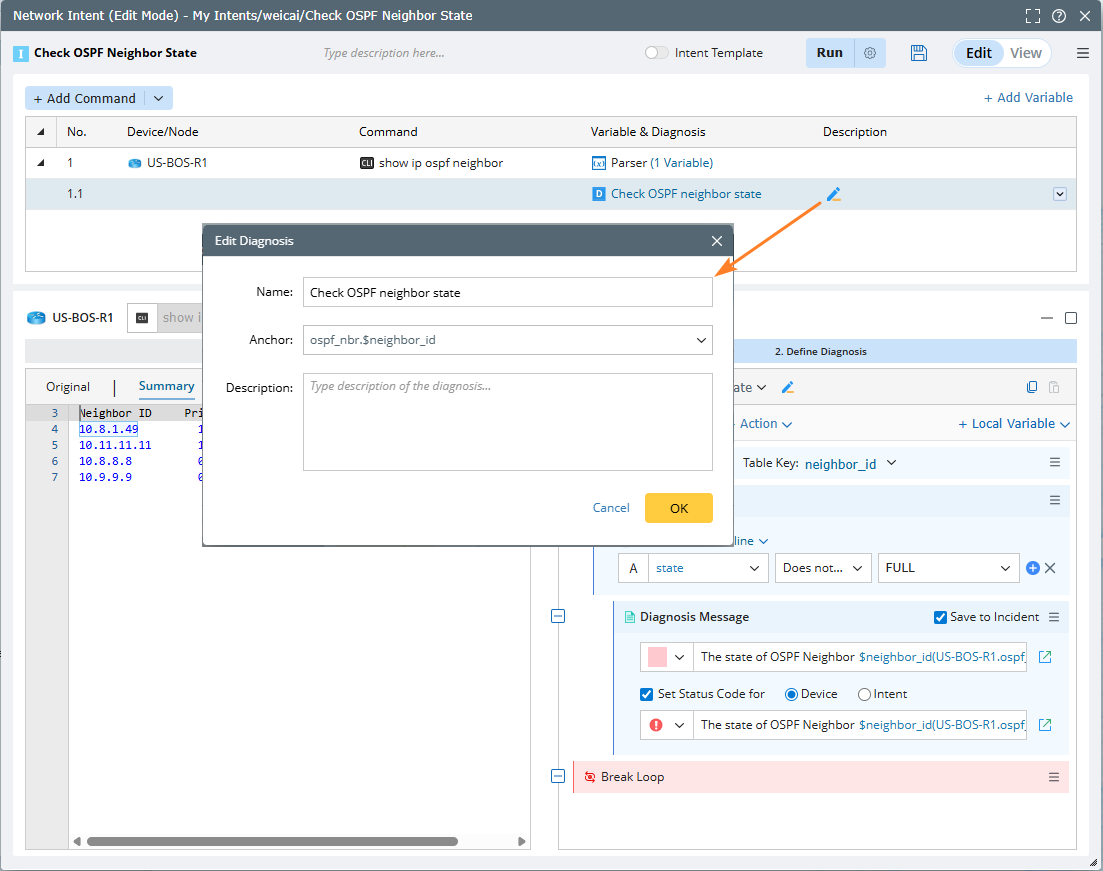
Task: Click the copy icon in diagnosis panel
Action: click(1033, 387)
